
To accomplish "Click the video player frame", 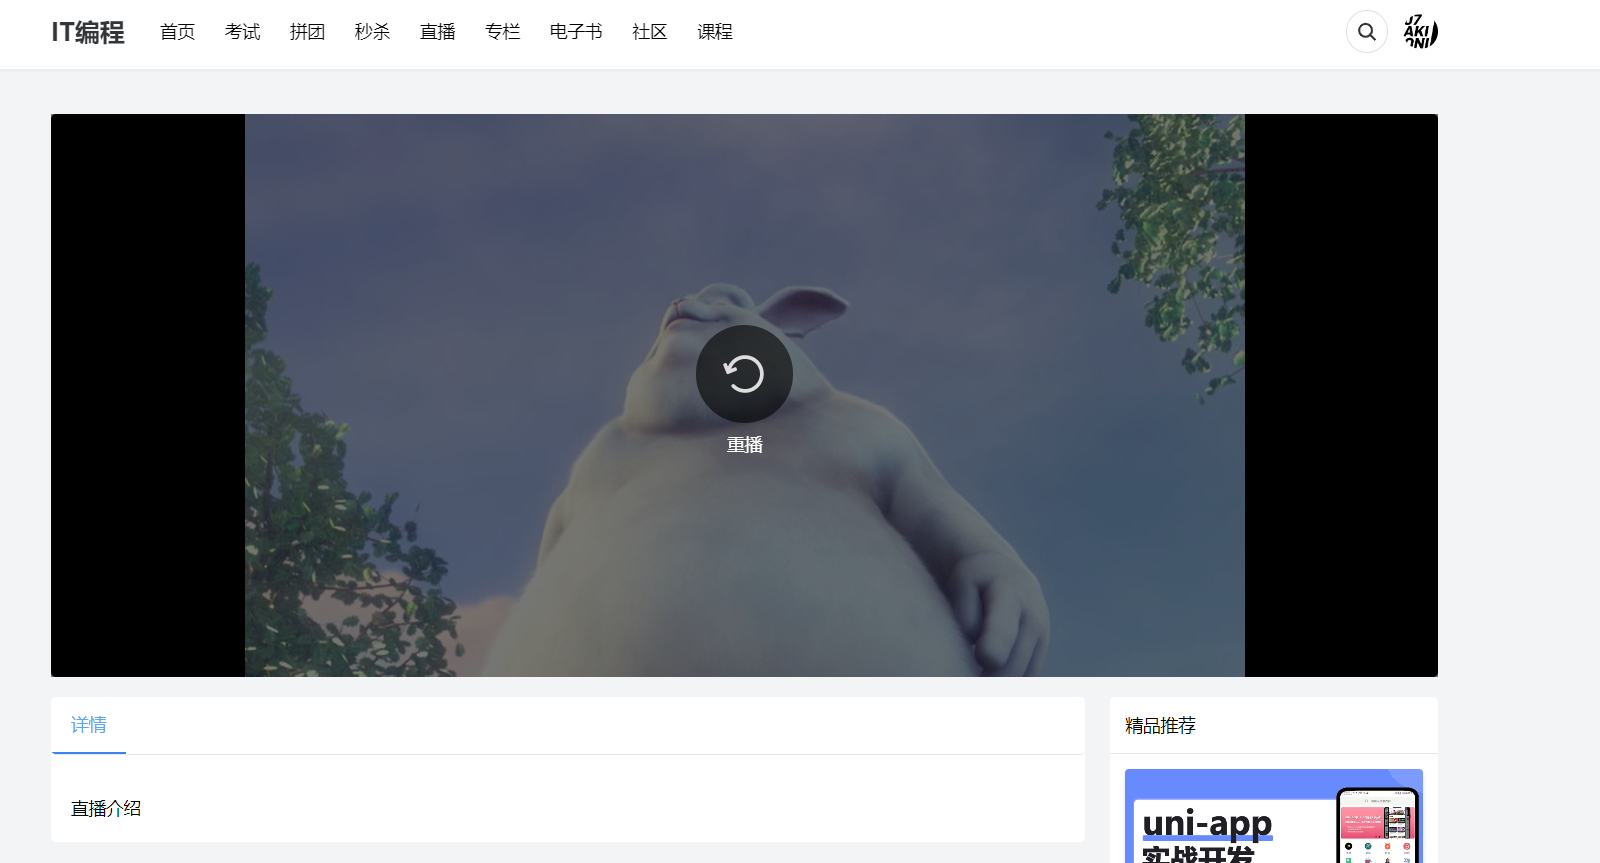I will point(744,395).
